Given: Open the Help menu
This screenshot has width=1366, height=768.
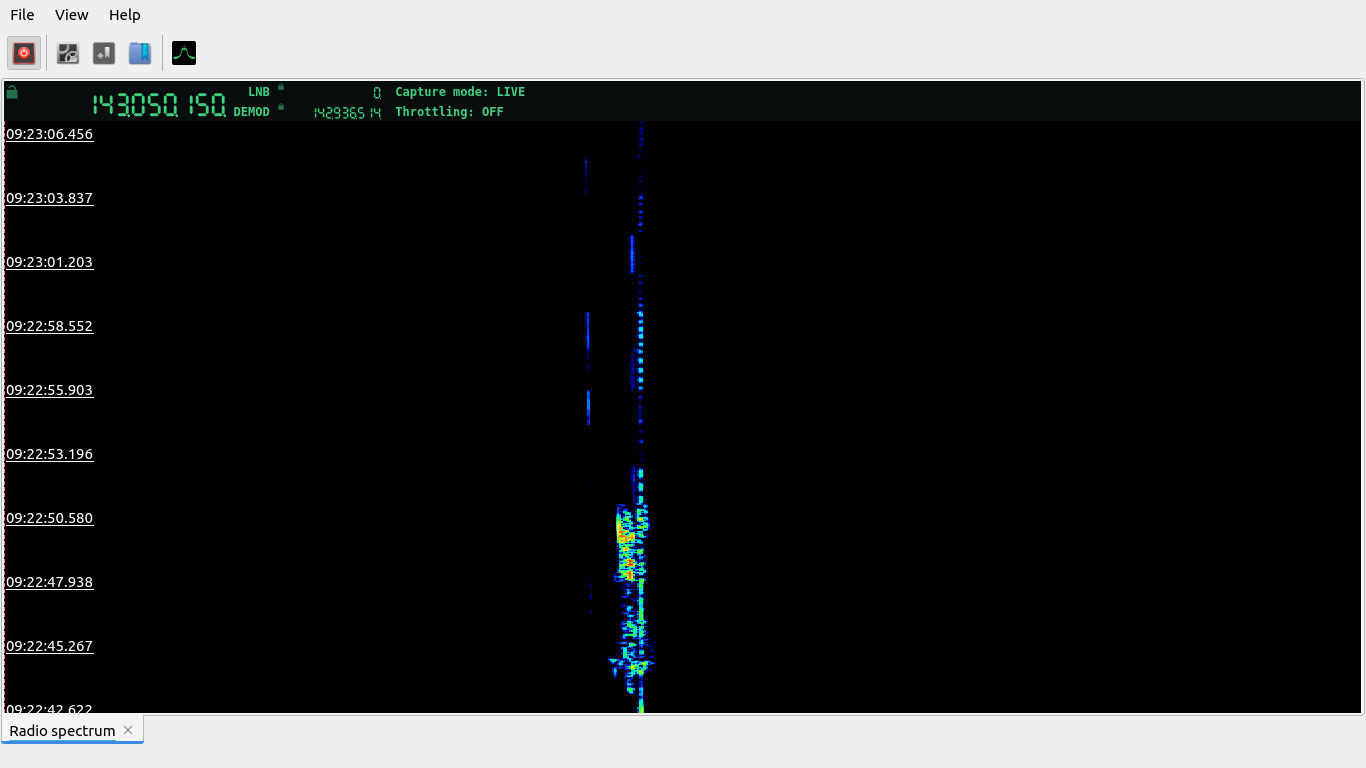Looking at the screenshot, I should (x=125, y=15).
